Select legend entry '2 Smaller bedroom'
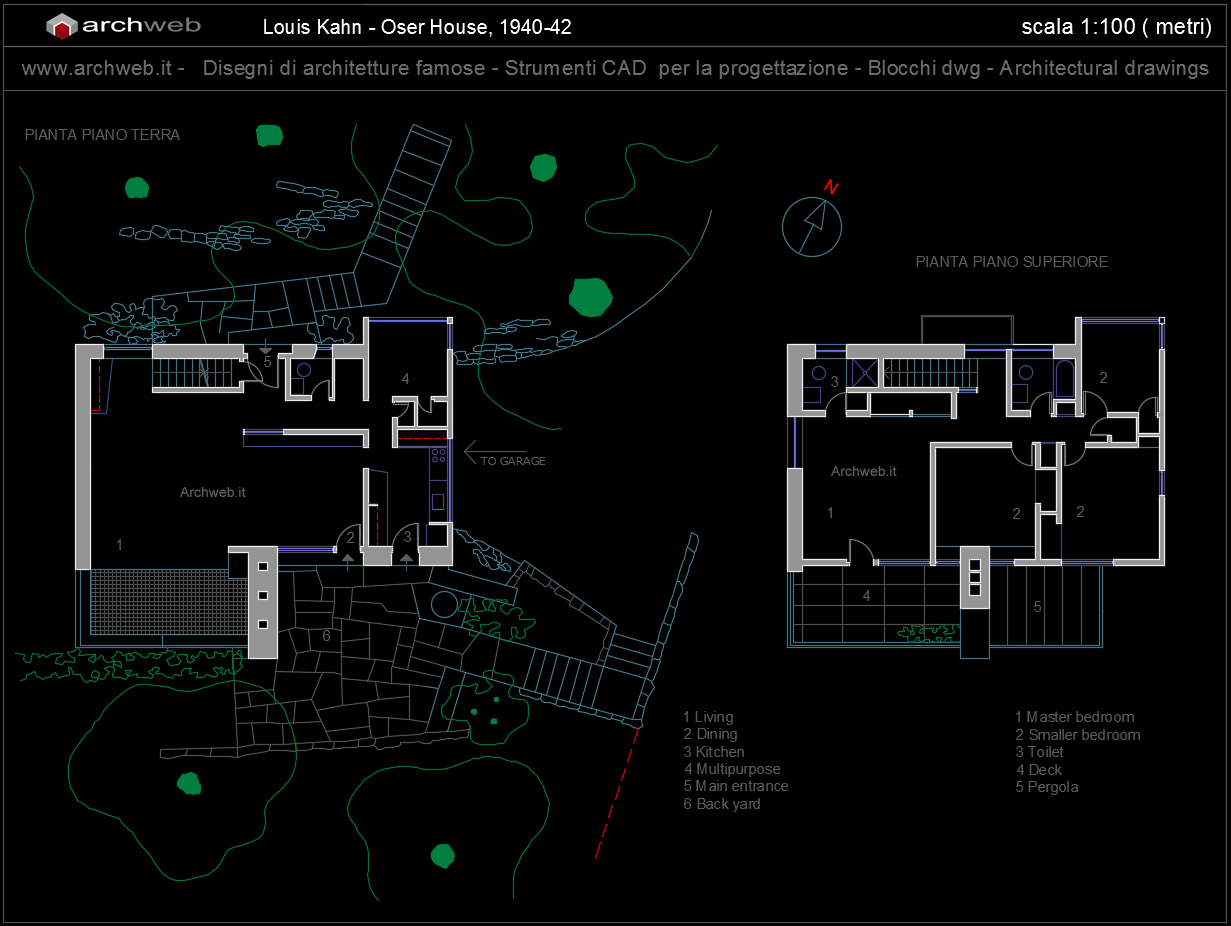 [1078, 735]
